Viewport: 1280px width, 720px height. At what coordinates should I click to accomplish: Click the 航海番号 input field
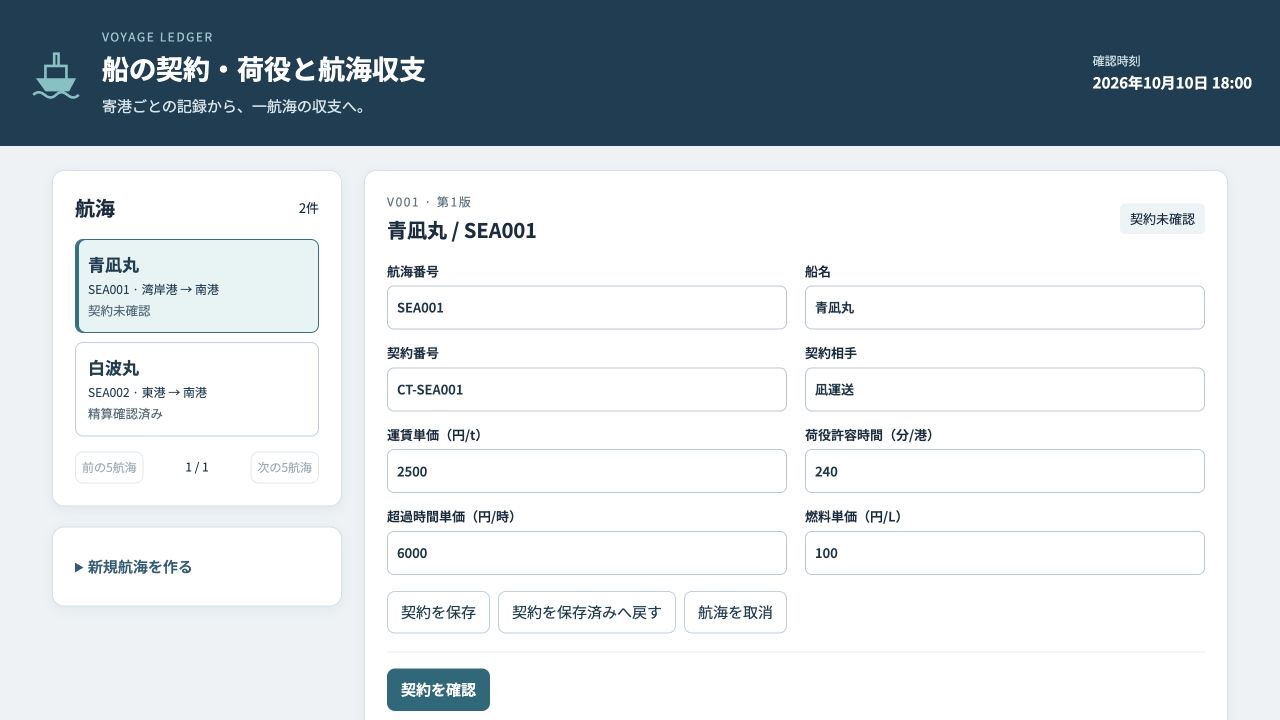587,308
